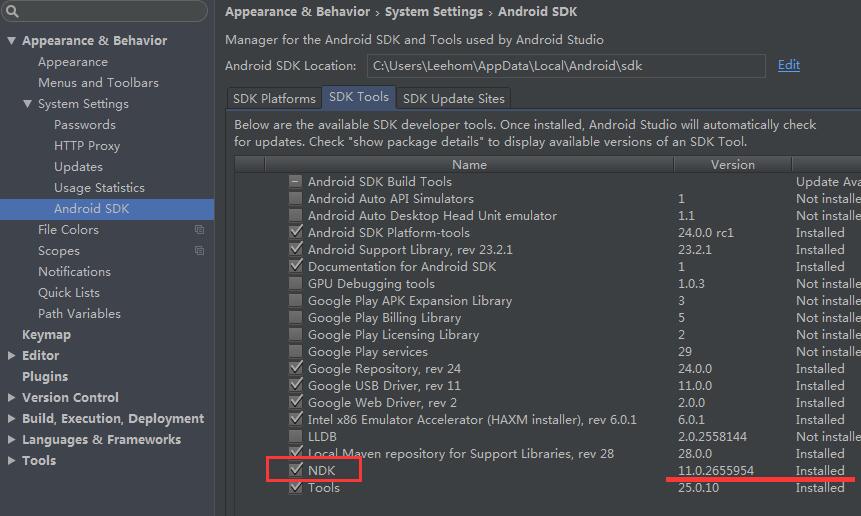Open File Colors settings
This screenshot has height=516, width=861.
tap(68, 229)
